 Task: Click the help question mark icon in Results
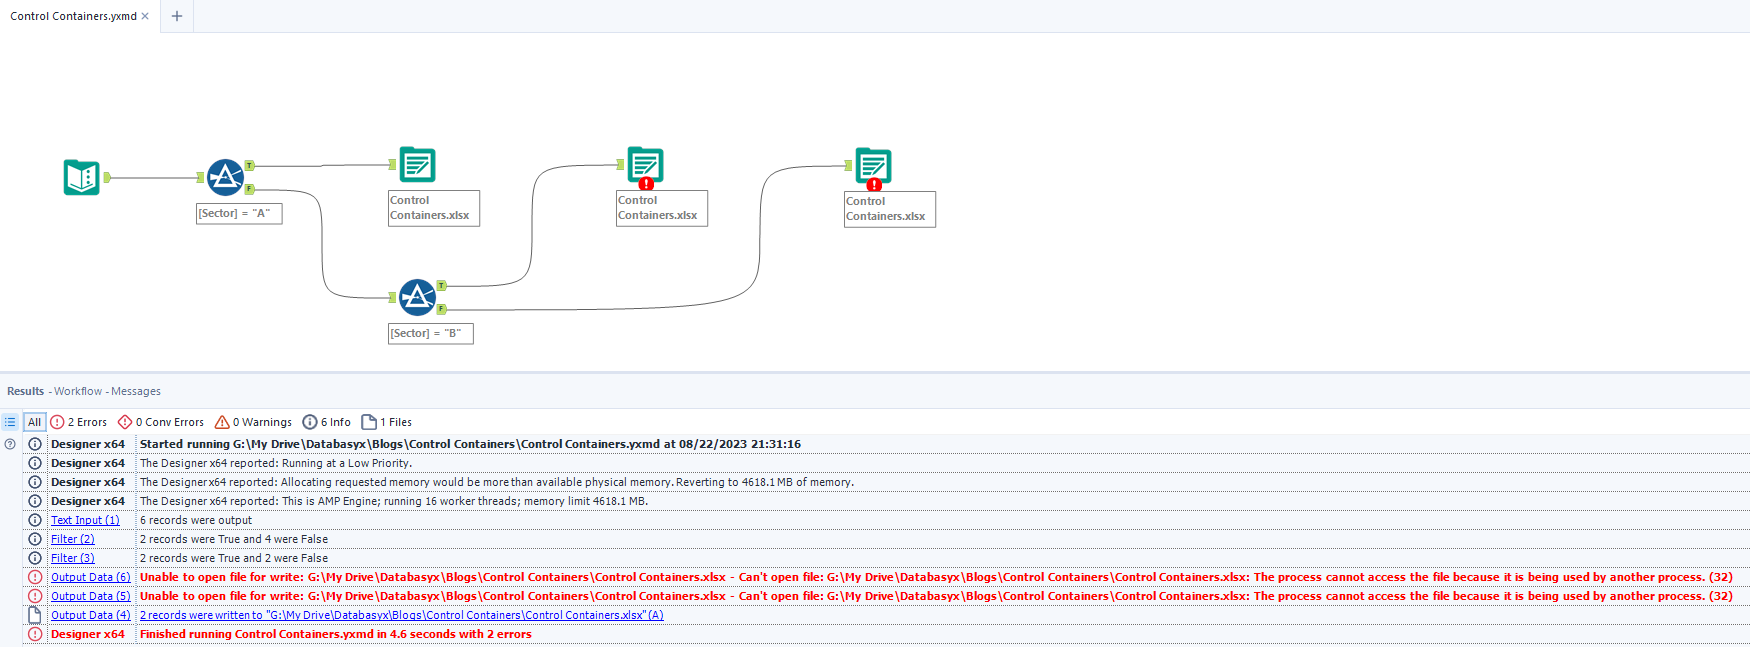[10, 444]
